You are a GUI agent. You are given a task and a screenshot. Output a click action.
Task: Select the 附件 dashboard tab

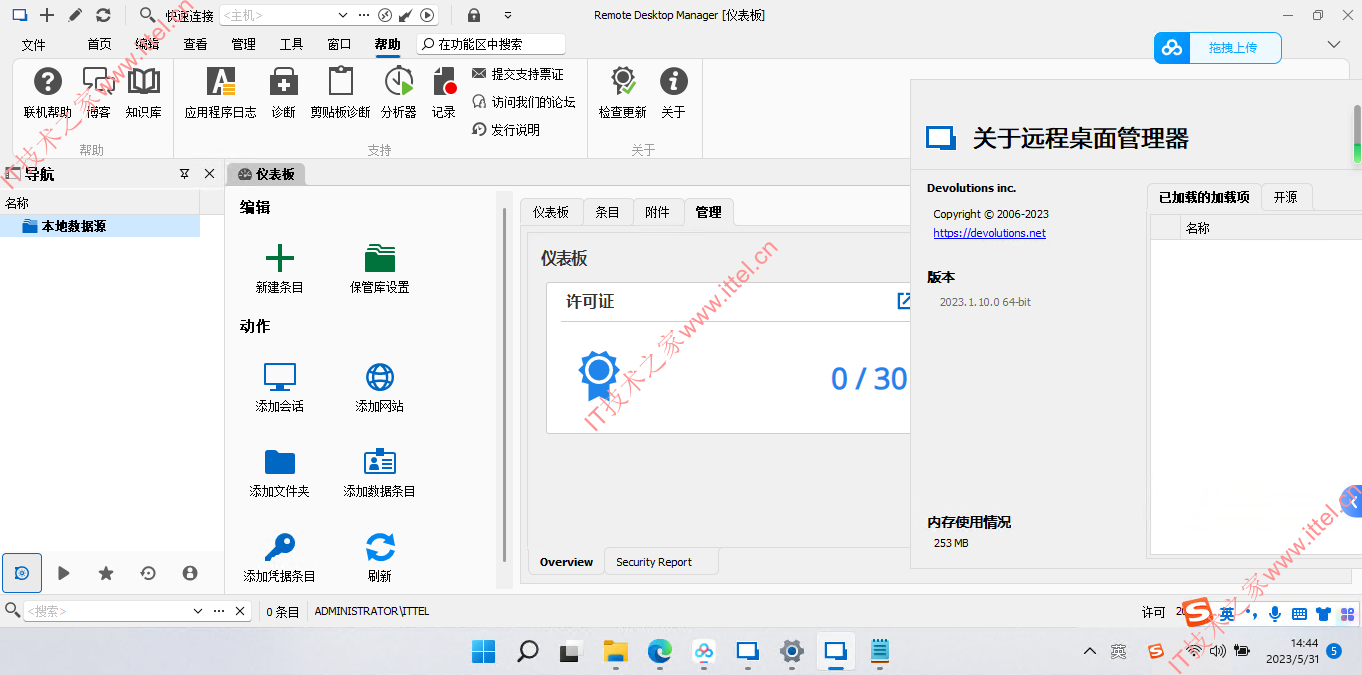(657, 212)
